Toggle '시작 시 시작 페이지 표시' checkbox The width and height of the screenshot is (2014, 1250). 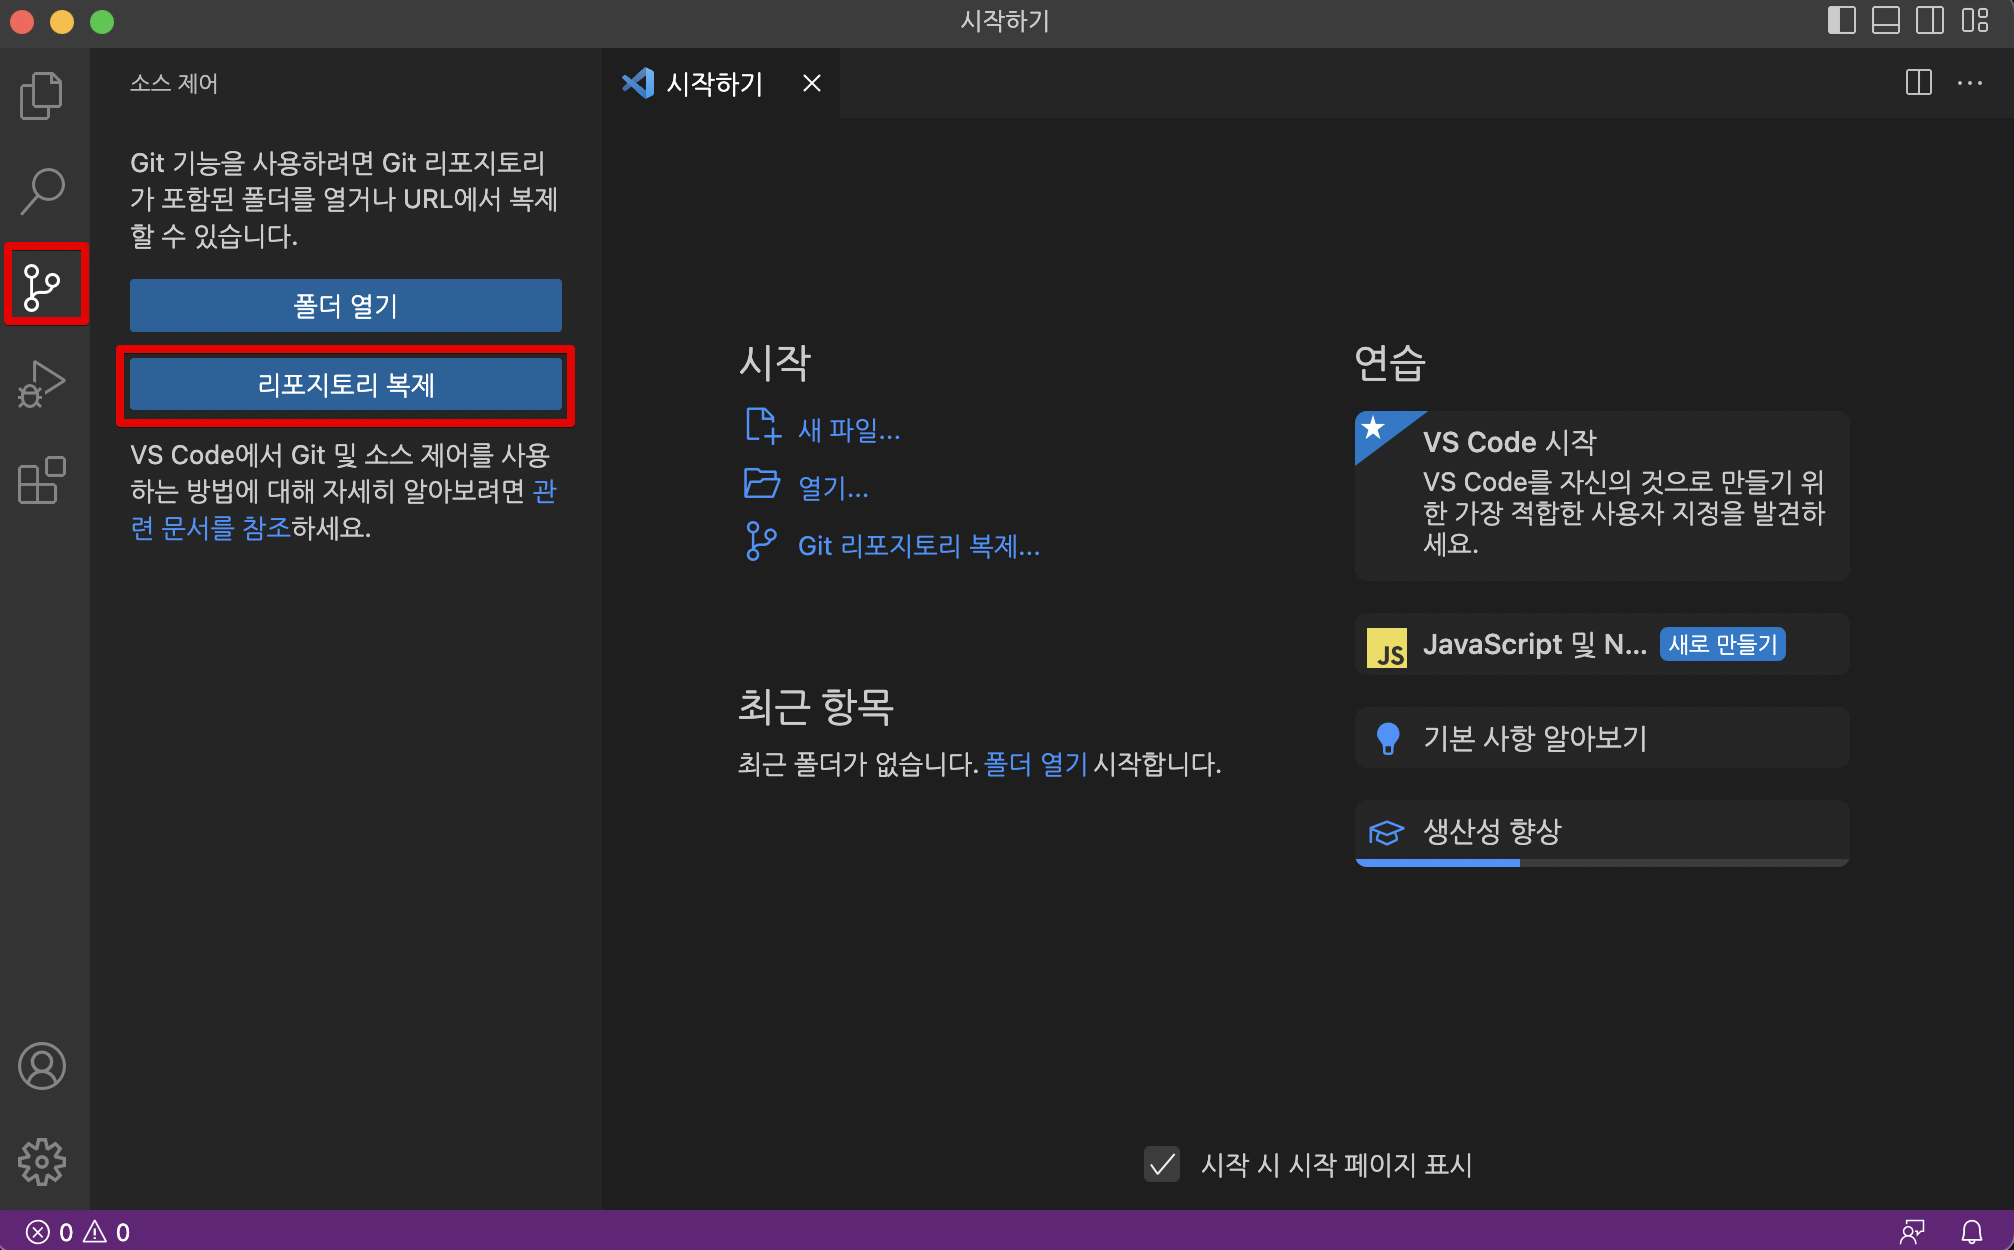[1161, 1164]
